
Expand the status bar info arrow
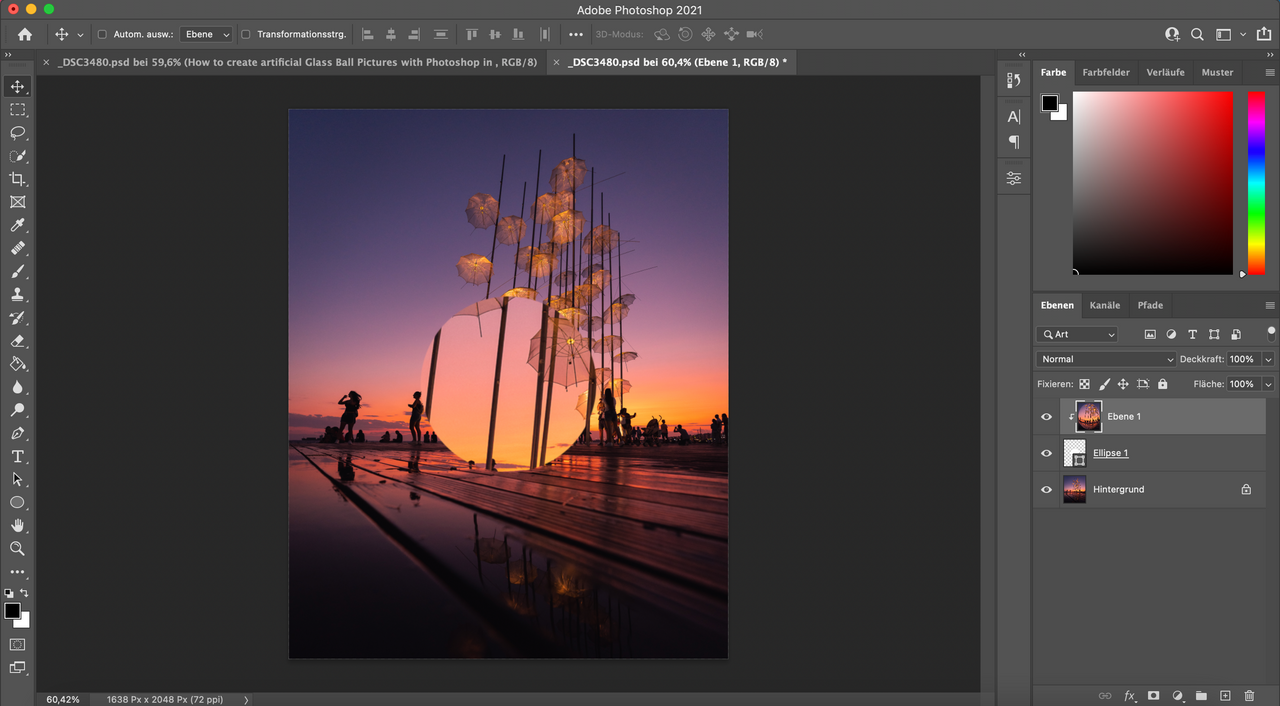click(246, 700)
